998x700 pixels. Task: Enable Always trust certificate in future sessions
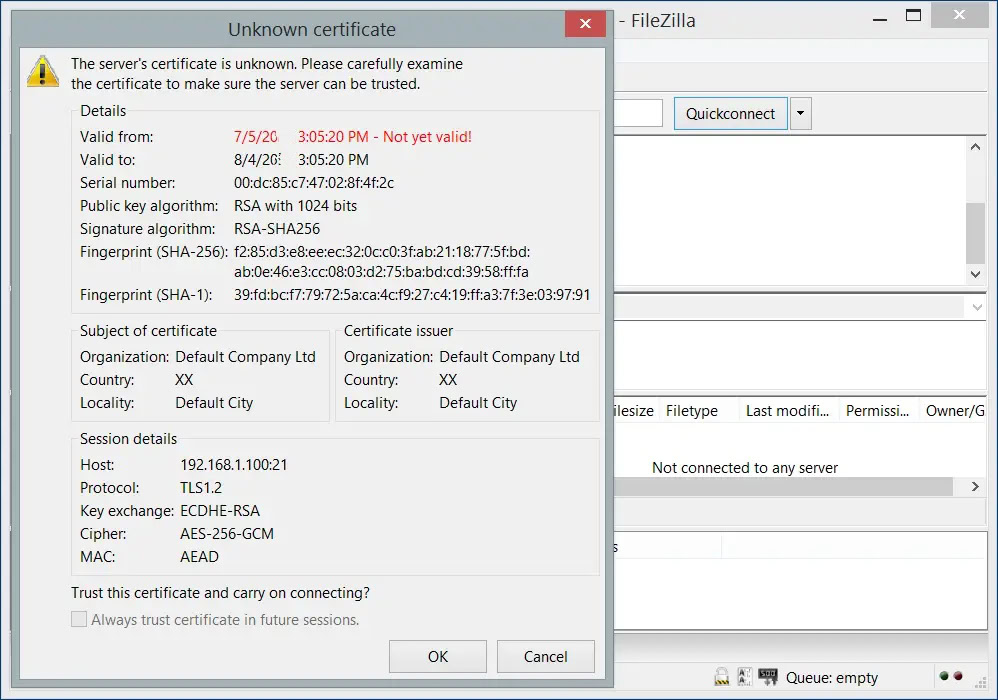tap(79, 619)
